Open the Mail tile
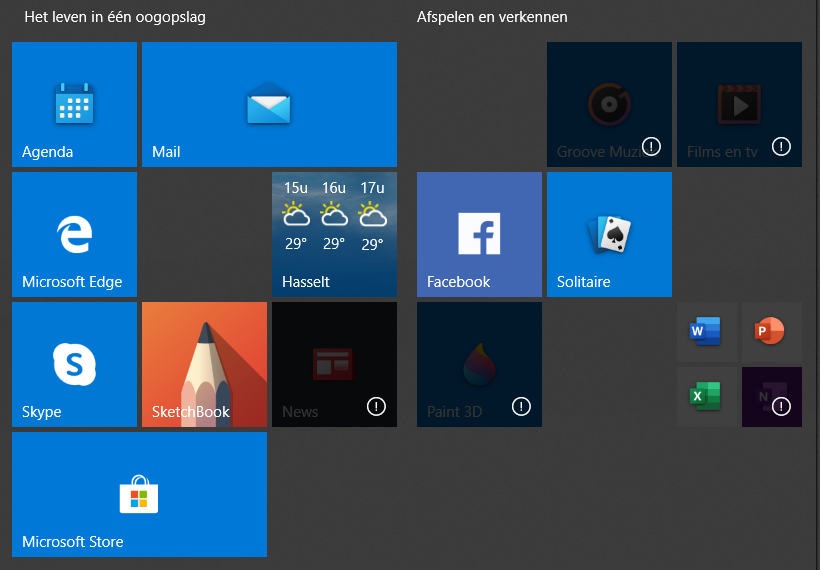This screenshot has height=570, width=820. [269, 104]
